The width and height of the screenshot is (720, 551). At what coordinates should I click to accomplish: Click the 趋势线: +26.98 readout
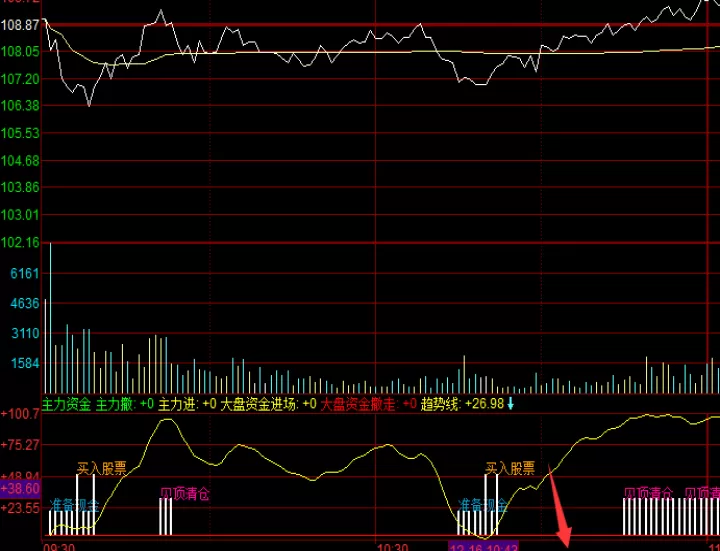[x=462, y=405]
